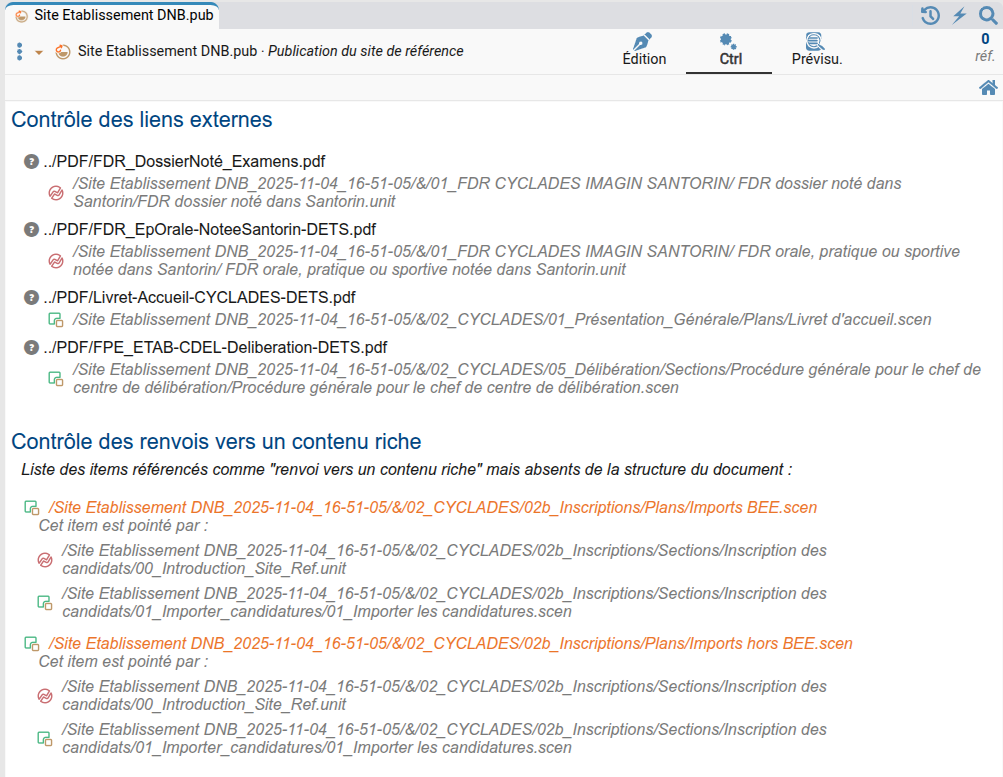Go to home via house icon

pos(988,88)
